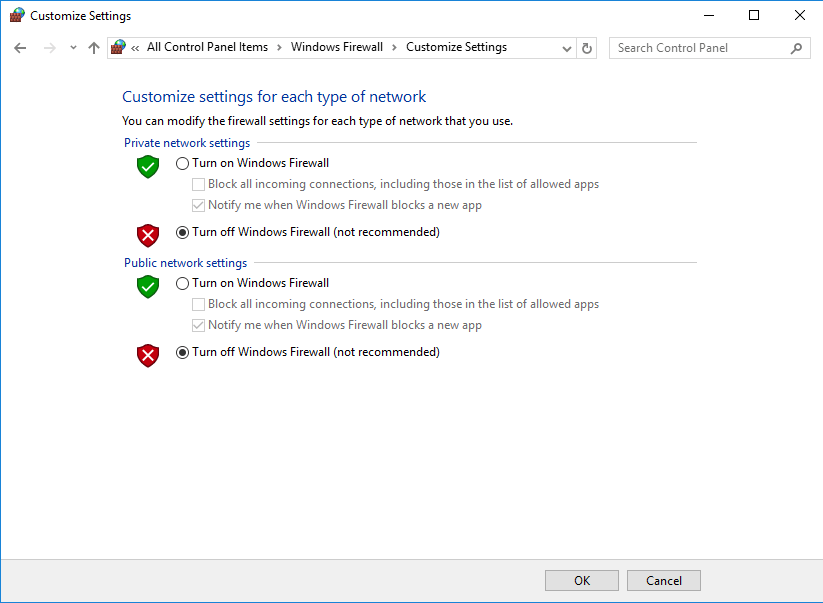This screenshot has width=823, height=603.
Task: Click the Back navigation arrow
Action: pyautogui.click(x=20, y=48)
